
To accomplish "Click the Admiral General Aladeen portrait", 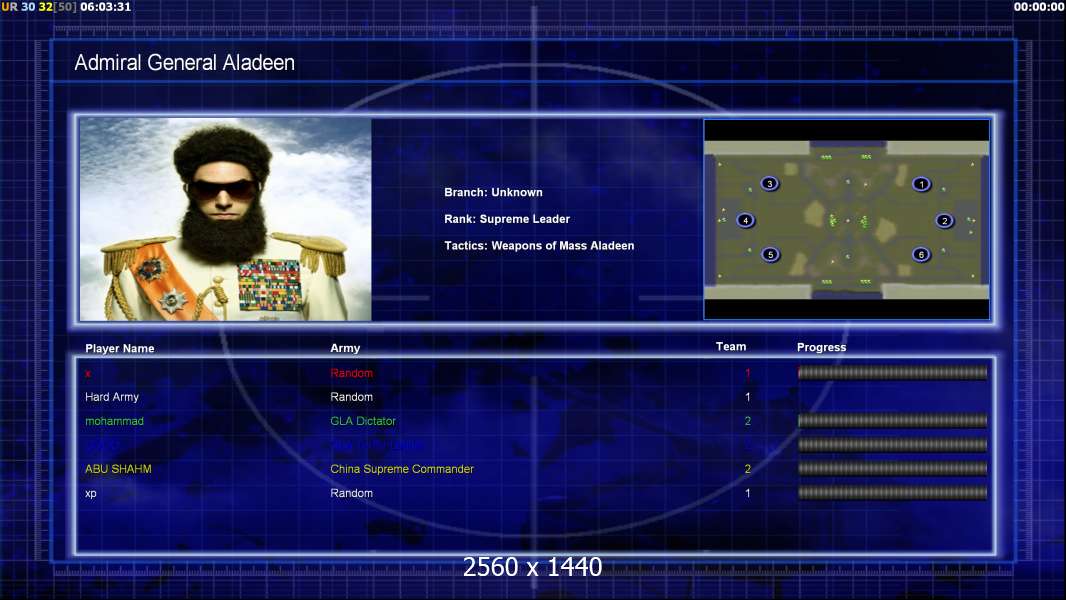I will coord(225,219).
